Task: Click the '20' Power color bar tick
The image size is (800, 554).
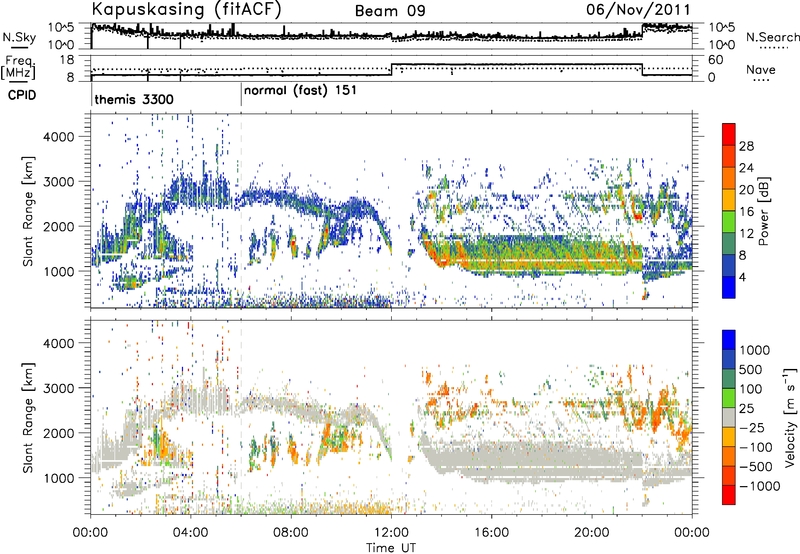Action: click(746, 190)
